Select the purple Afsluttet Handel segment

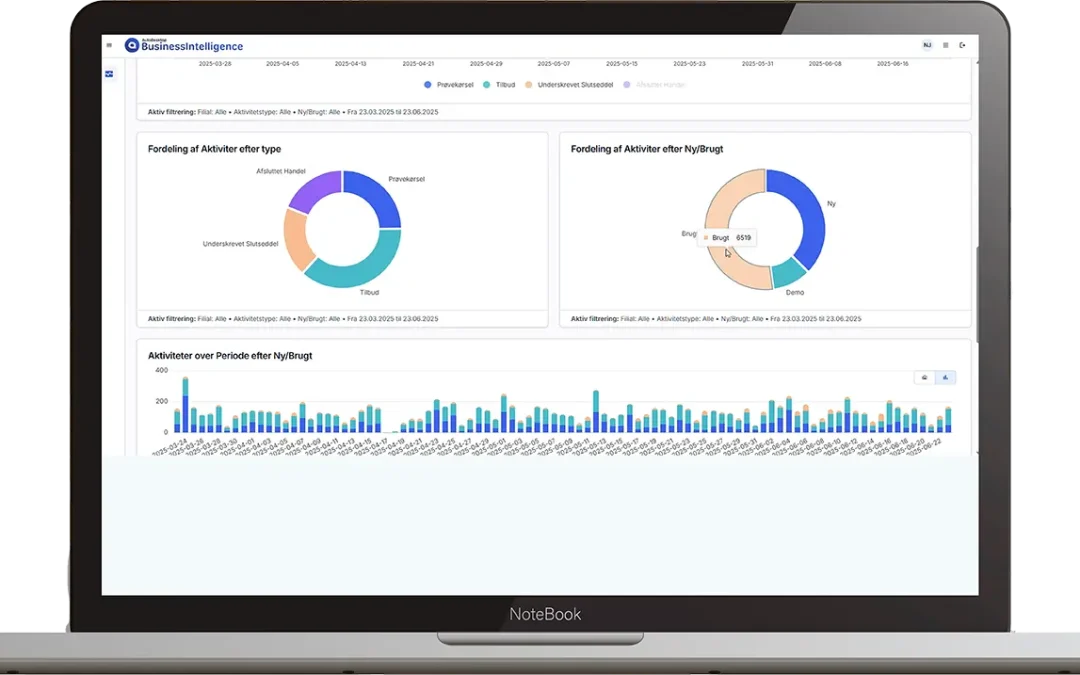pyautogui.click(x=313, y=188)
